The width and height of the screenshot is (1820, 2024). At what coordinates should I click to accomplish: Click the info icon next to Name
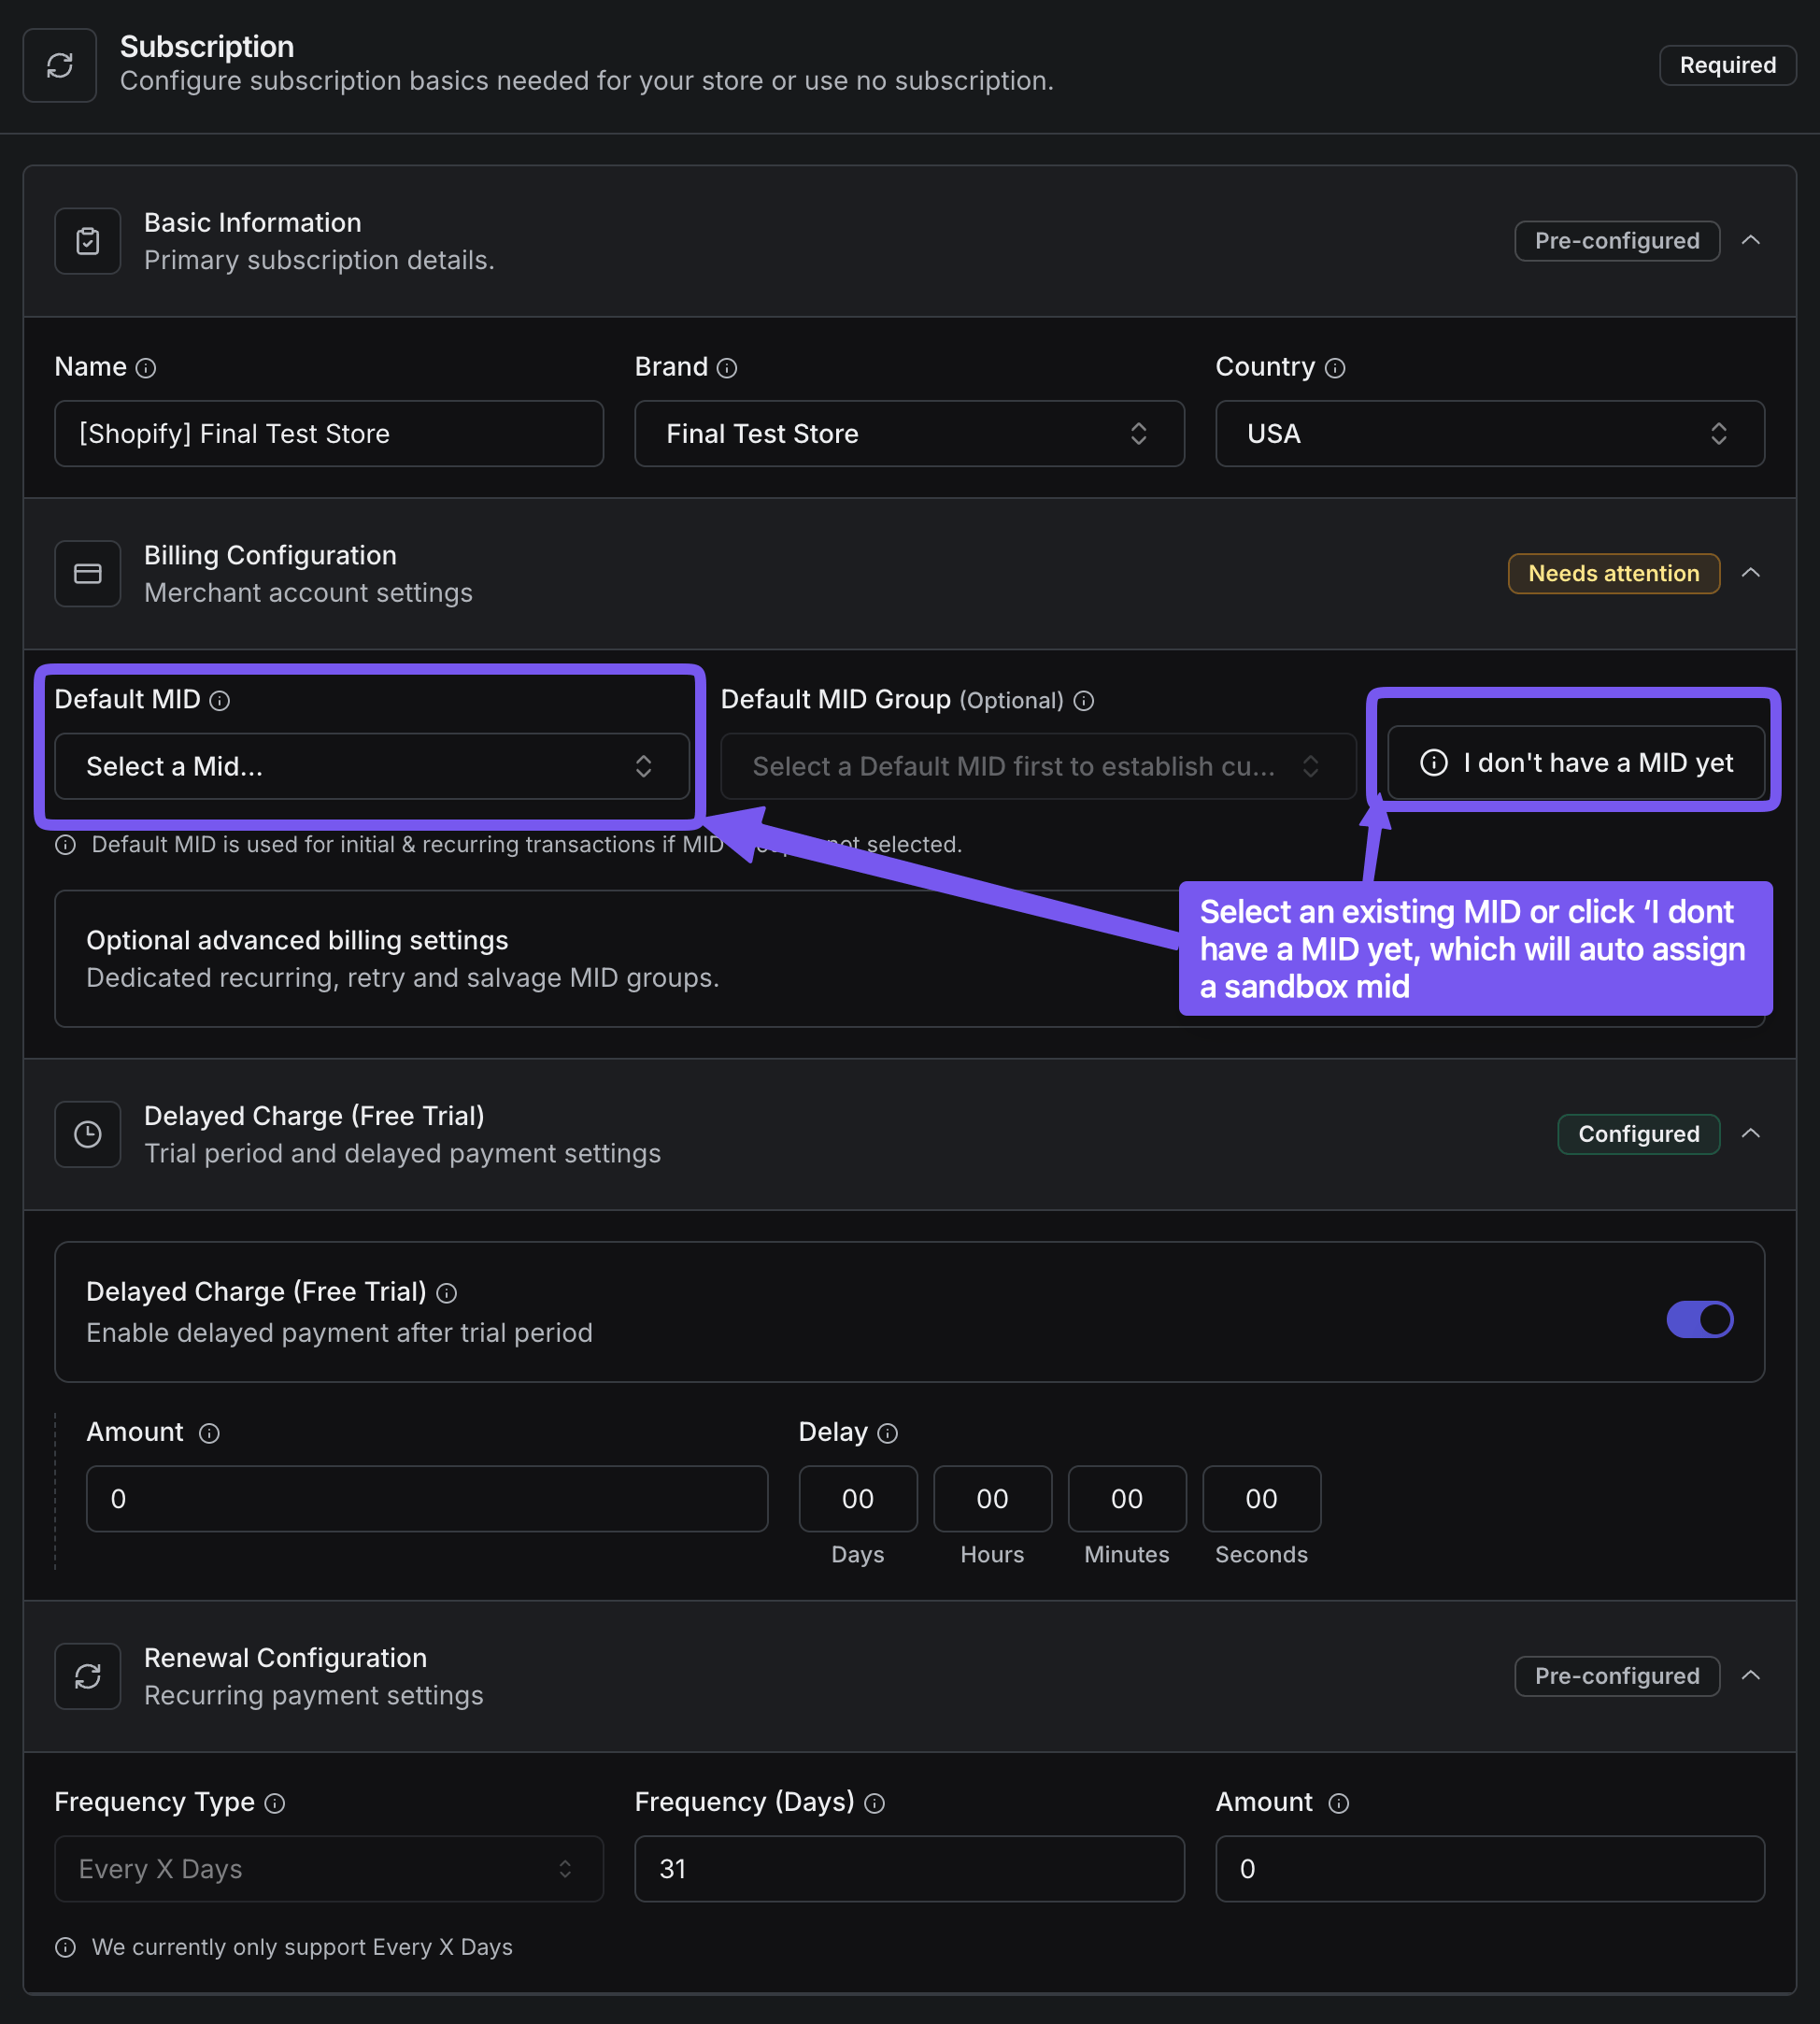146,368
